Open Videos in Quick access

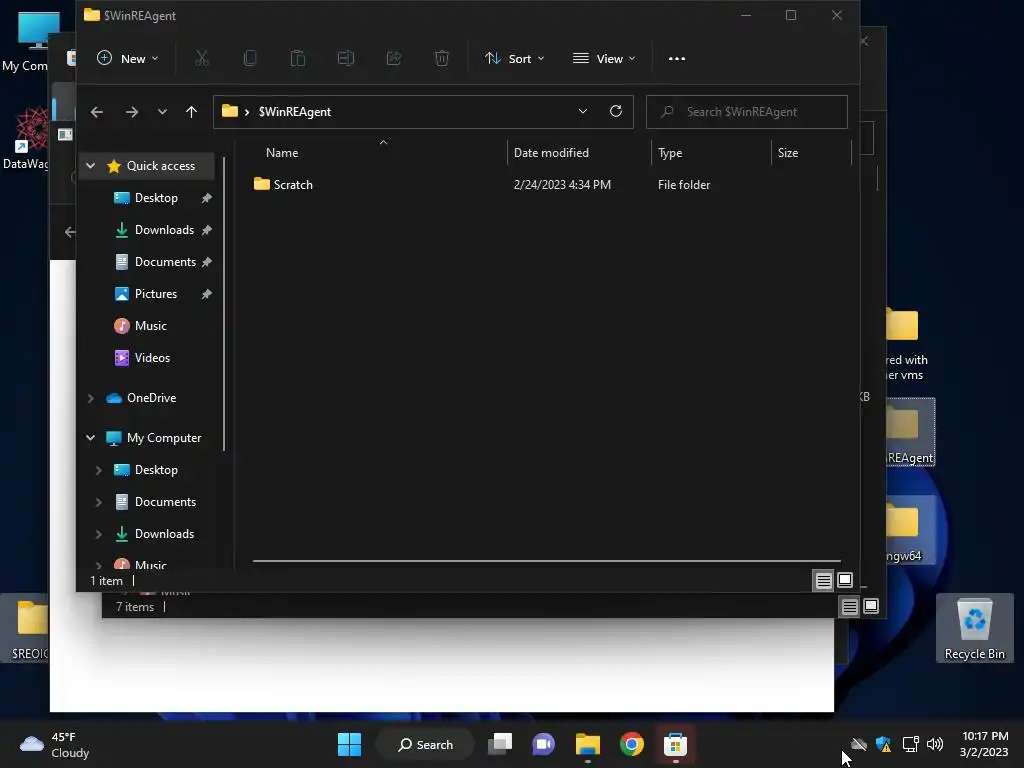152,358
